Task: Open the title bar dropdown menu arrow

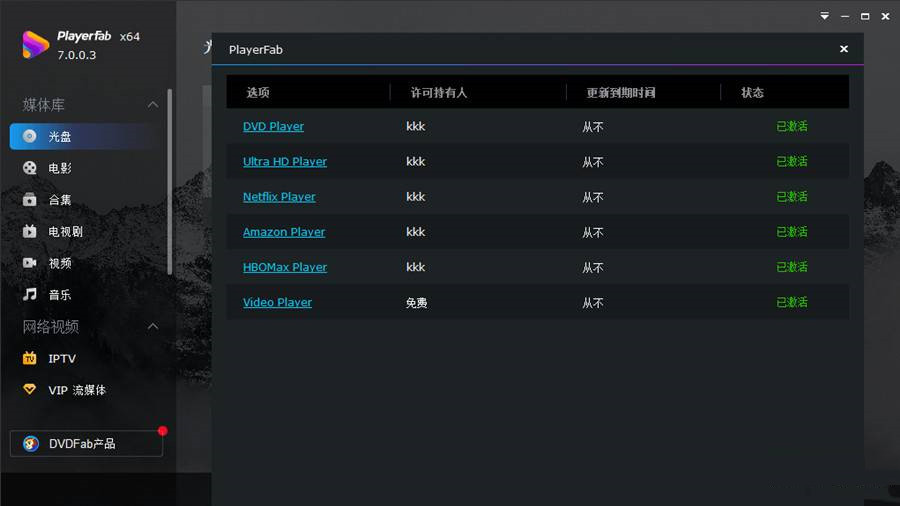Action: [x=824, y=16]
